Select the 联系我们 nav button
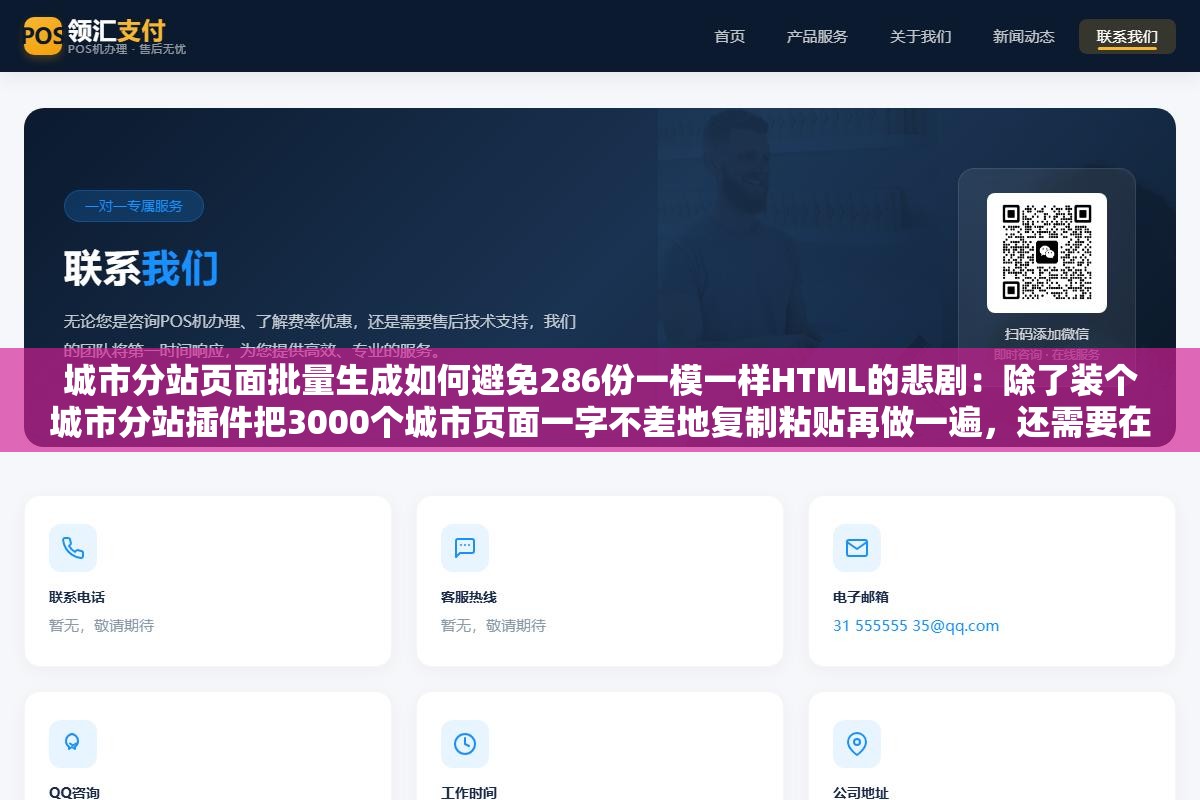Screen dimensions: 1200x800 pyautogui.click(x=1127, y=36)
